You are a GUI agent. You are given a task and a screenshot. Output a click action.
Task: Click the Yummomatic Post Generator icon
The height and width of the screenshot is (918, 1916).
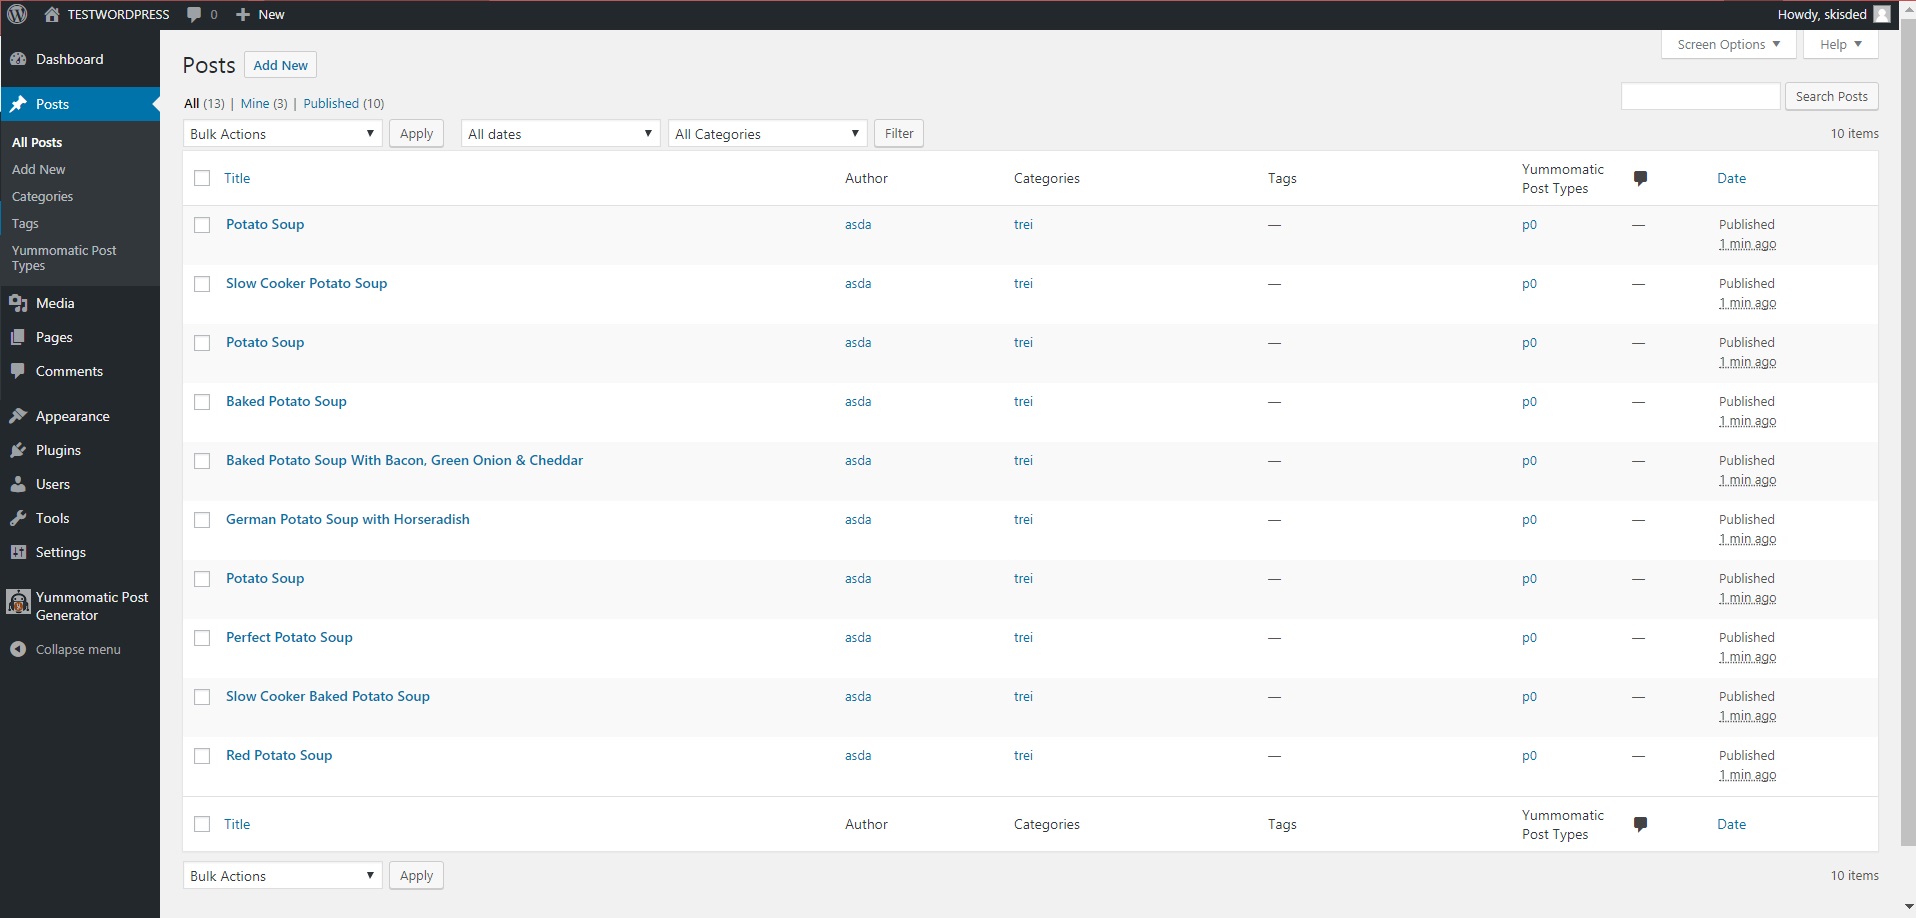coord(18,601)
